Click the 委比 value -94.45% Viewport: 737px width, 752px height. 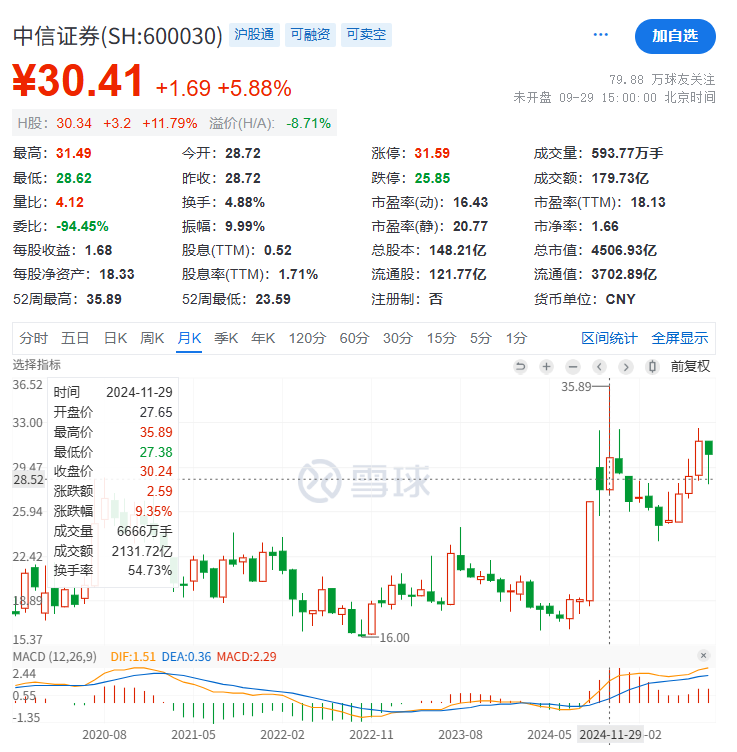point(82,226)
